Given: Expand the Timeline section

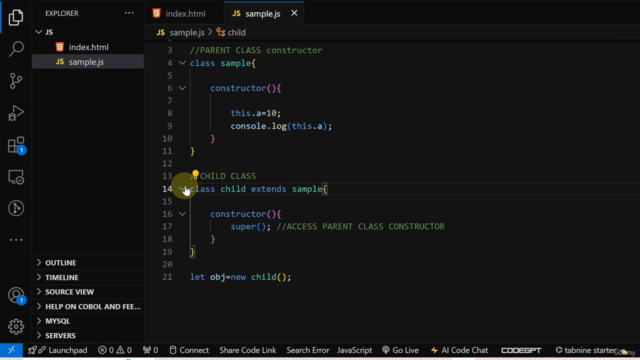Looking at the screenshot, I should coord(88,277).
